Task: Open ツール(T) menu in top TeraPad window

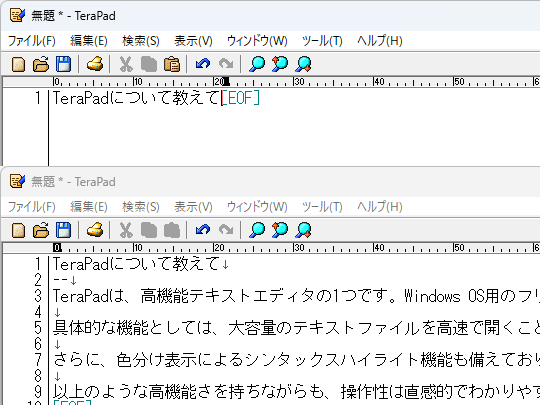Action: [322, 41]
